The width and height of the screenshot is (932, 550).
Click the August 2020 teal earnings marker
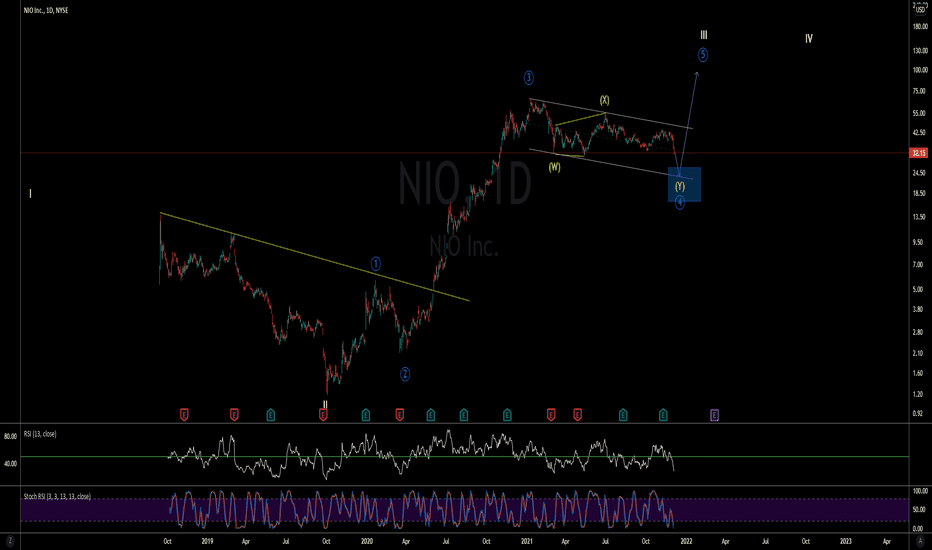pos(464,415)
